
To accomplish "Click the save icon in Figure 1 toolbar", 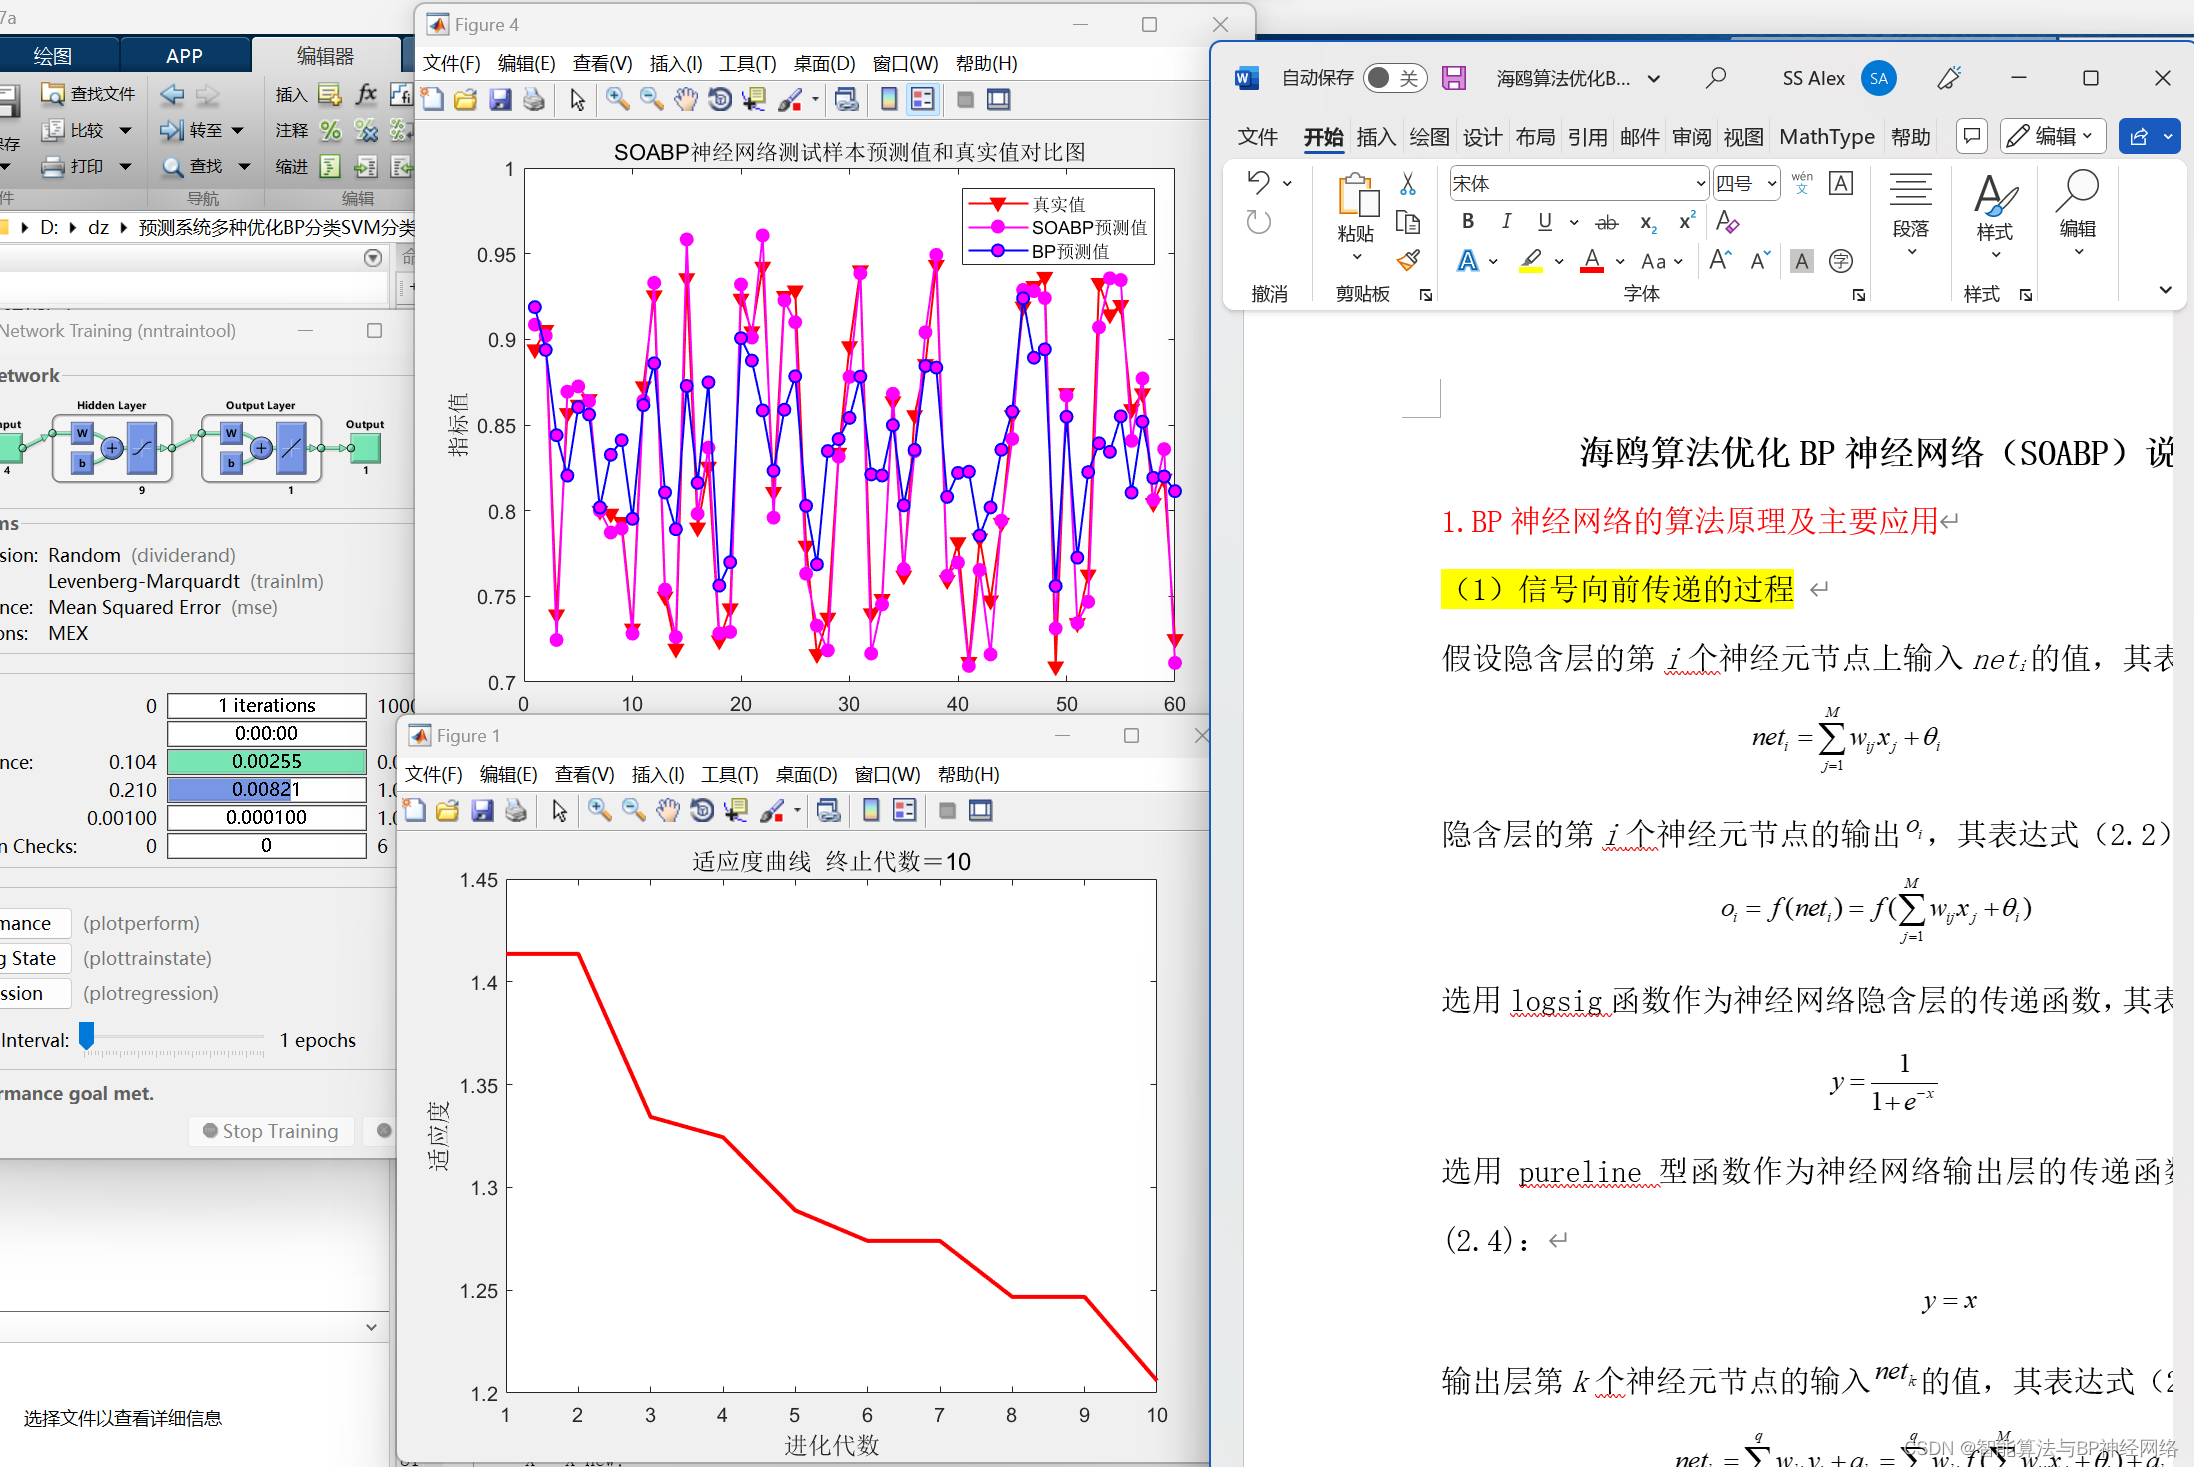I will [x=483, y=810].
